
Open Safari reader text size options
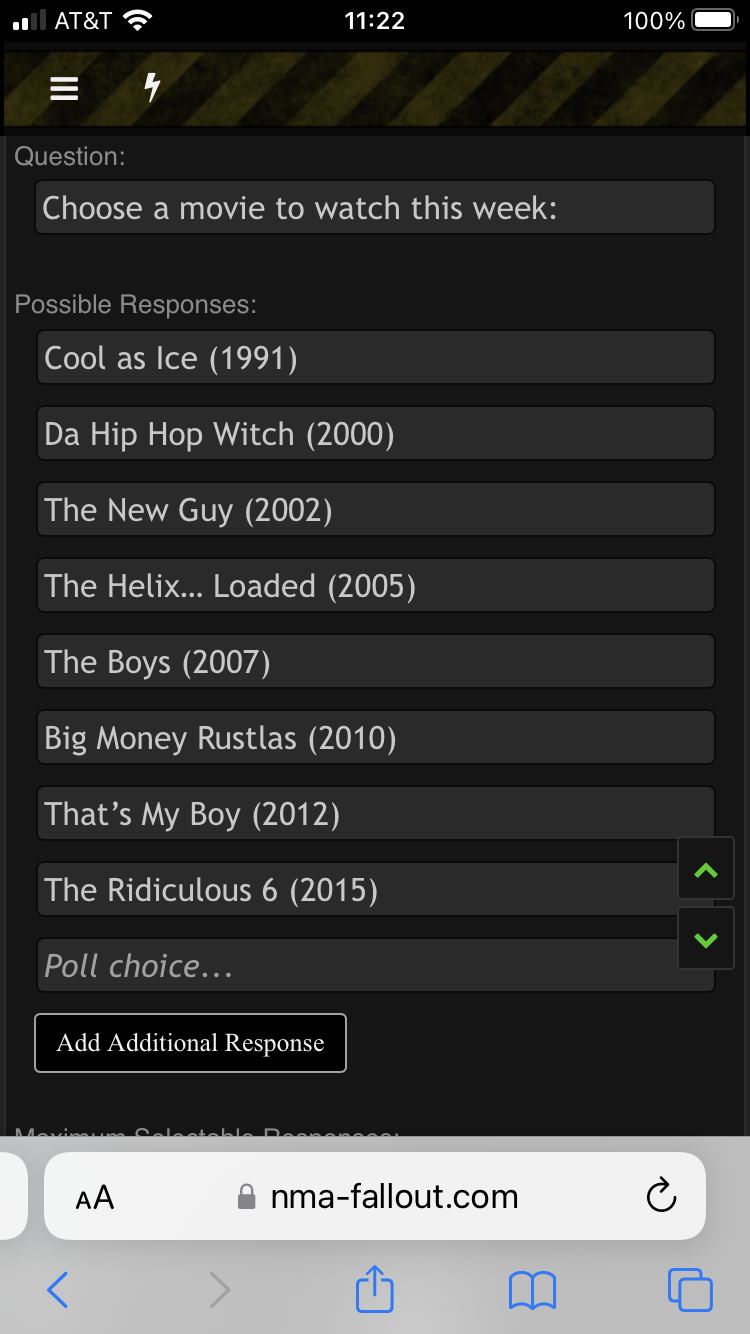pyautogui.click(x=95, y=1197)
